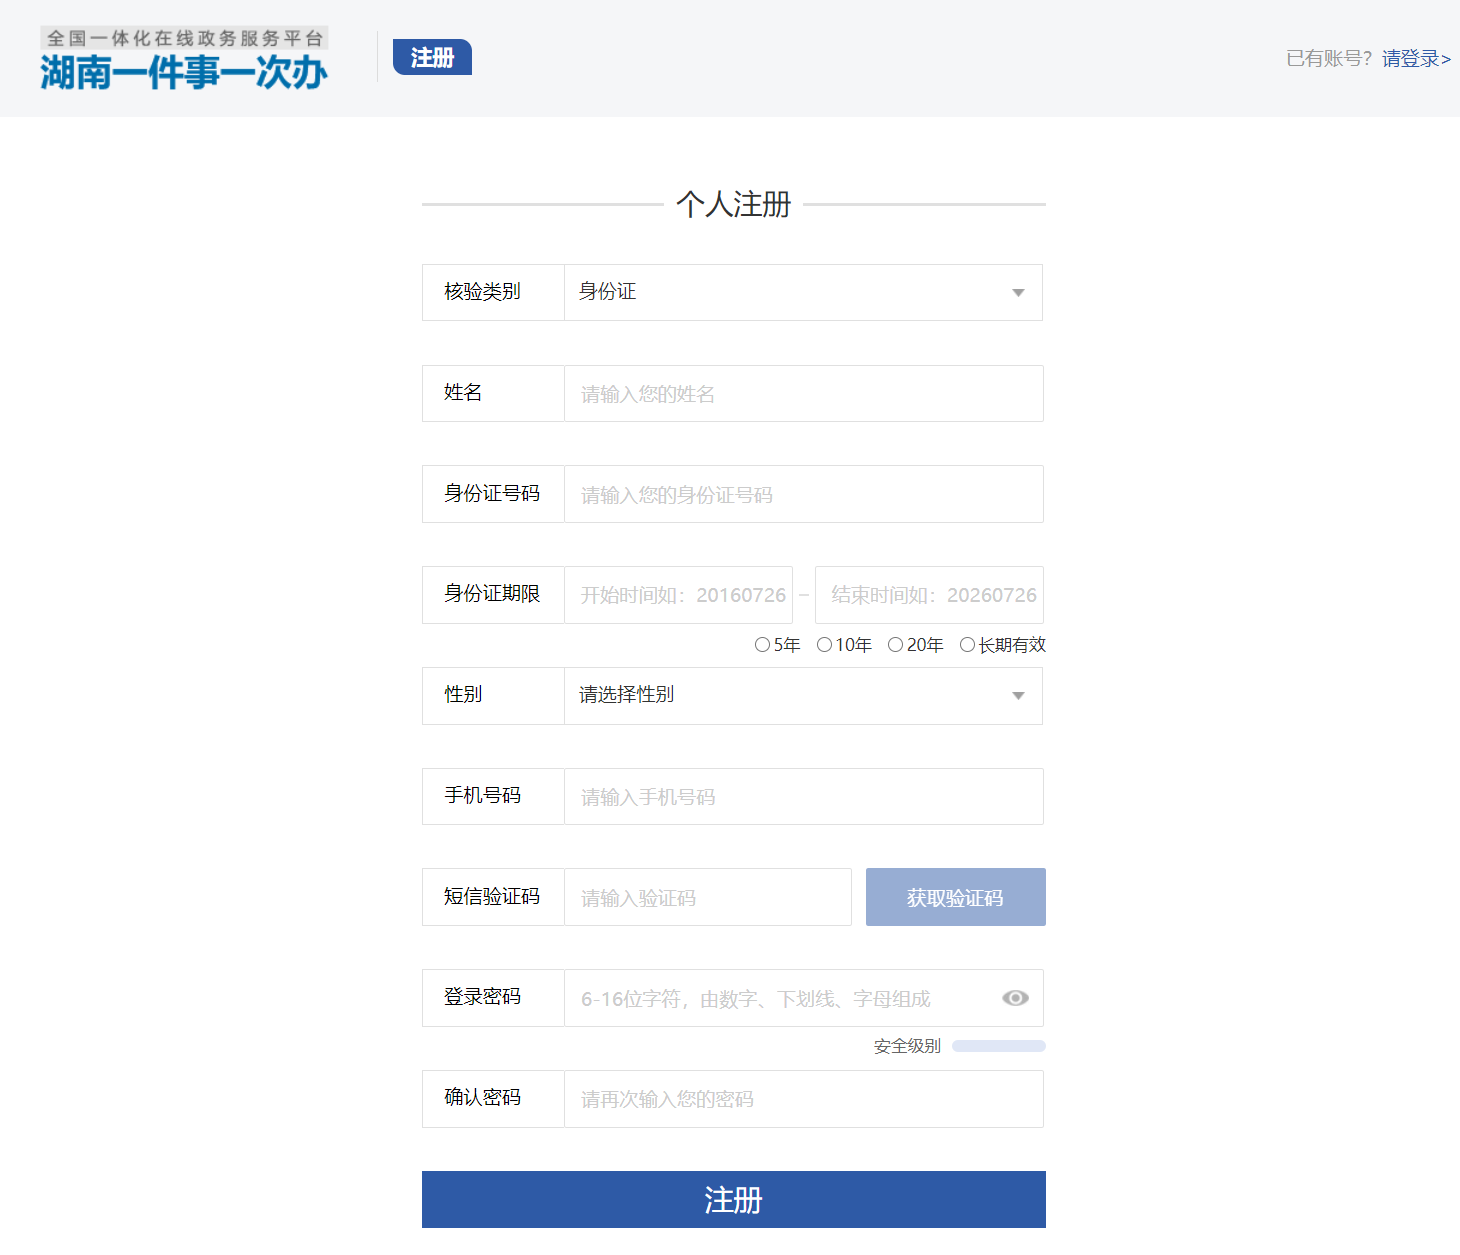This screenshot has height=1255, width=1460.
Task: Click the ID validity end date field
Action: tap(929, 595)
